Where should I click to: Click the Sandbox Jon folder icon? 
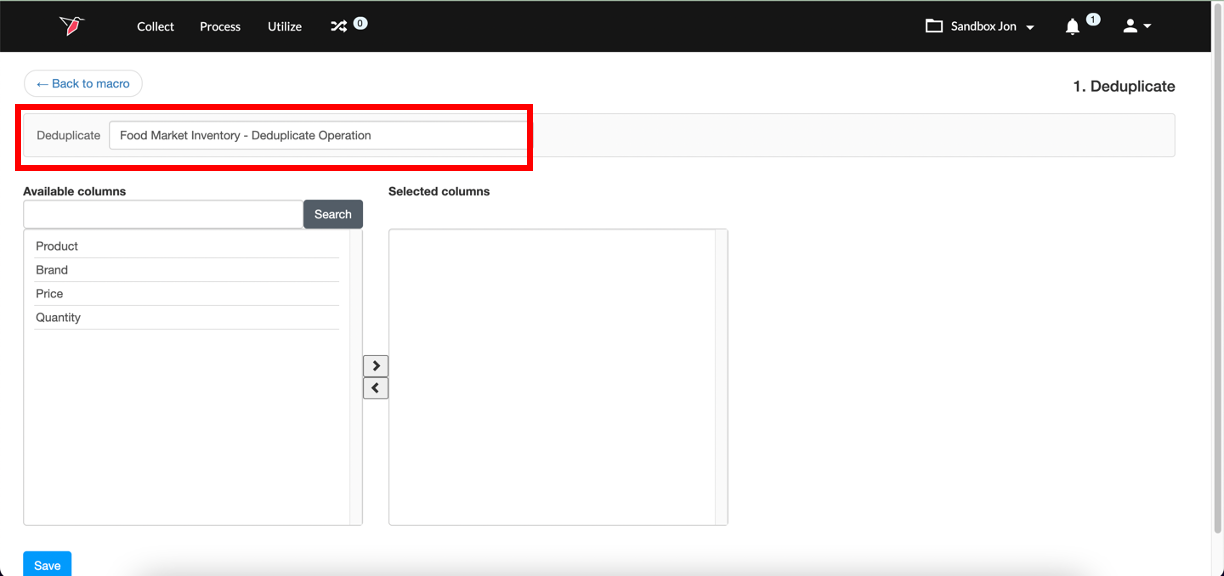point(934,26)
